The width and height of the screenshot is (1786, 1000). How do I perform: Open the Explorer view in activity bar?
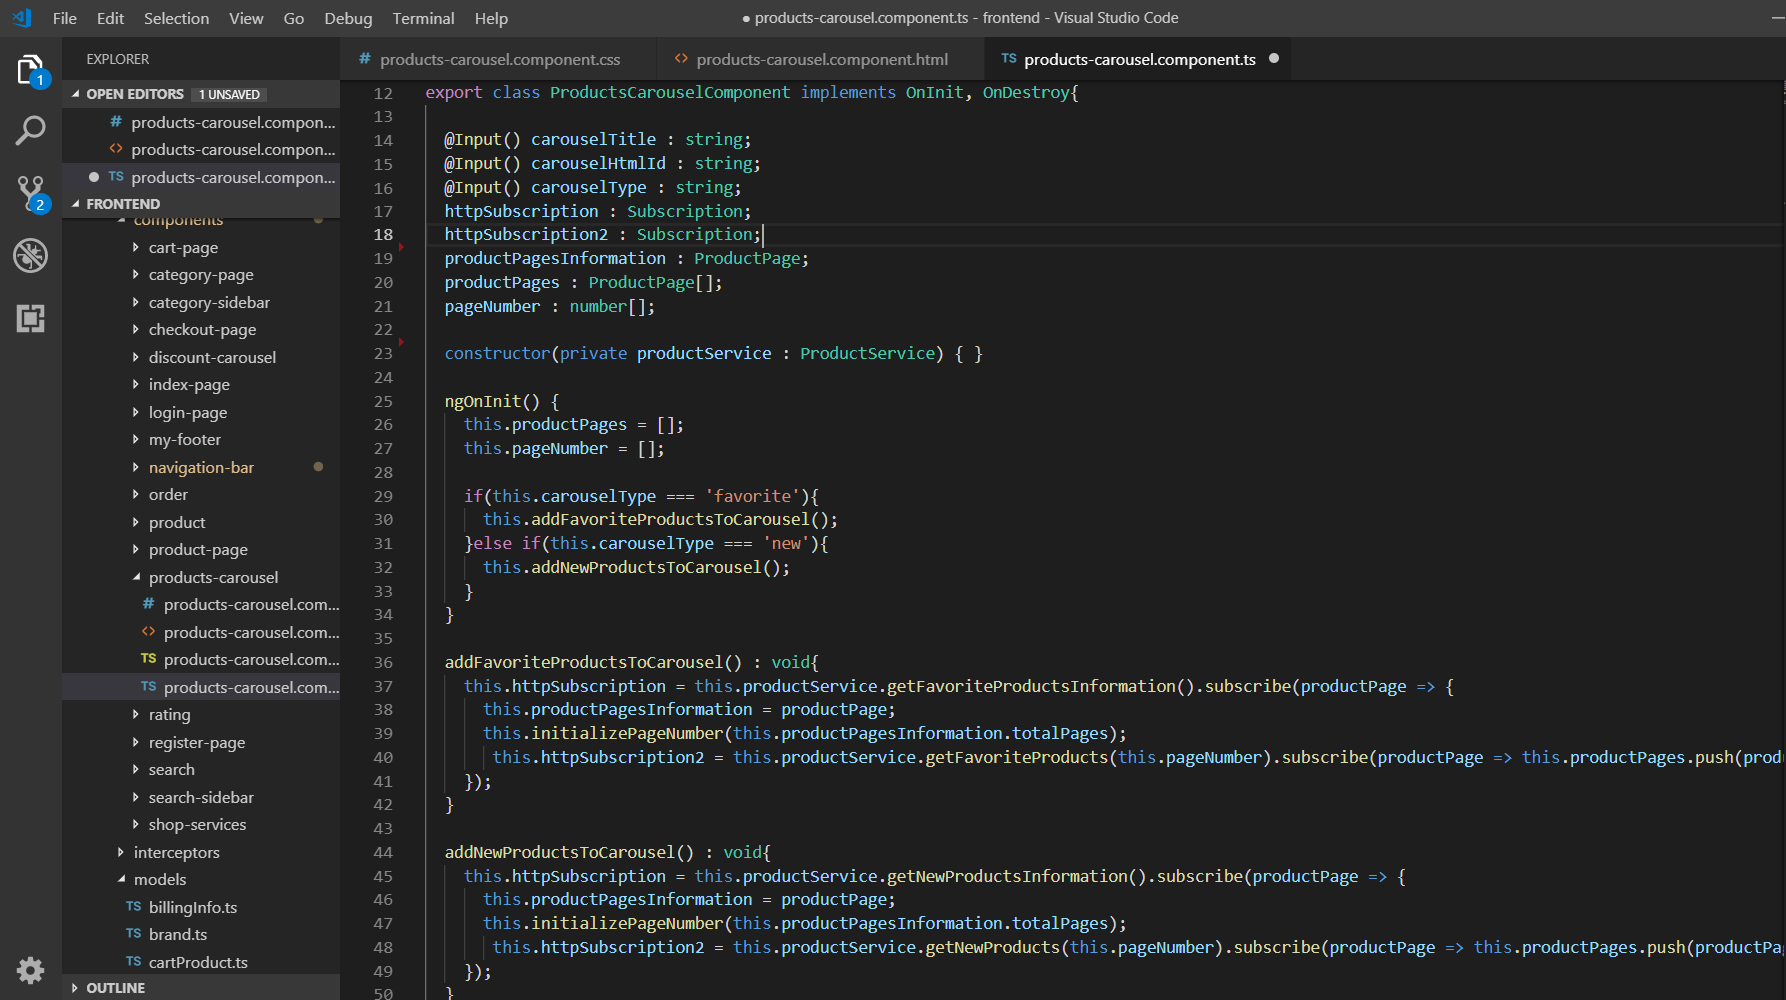coord(31,70)
